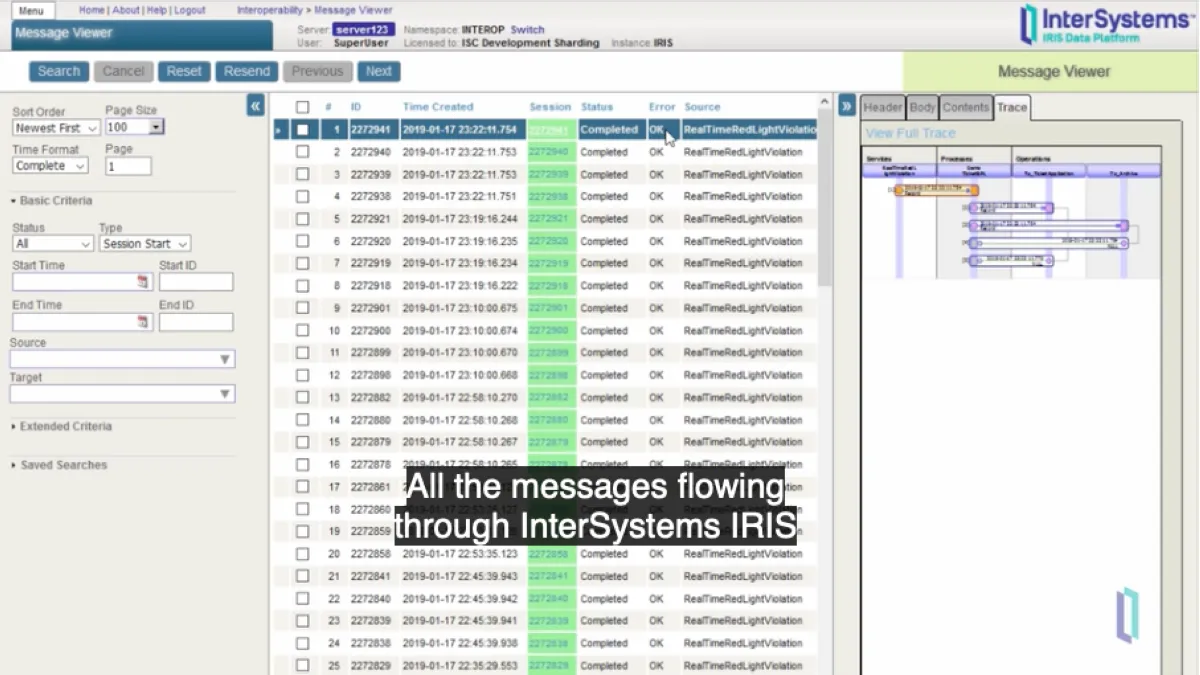Switch to the Contents tab
This screenshot has width=1200, height=675.
click(x=966, y=108)
